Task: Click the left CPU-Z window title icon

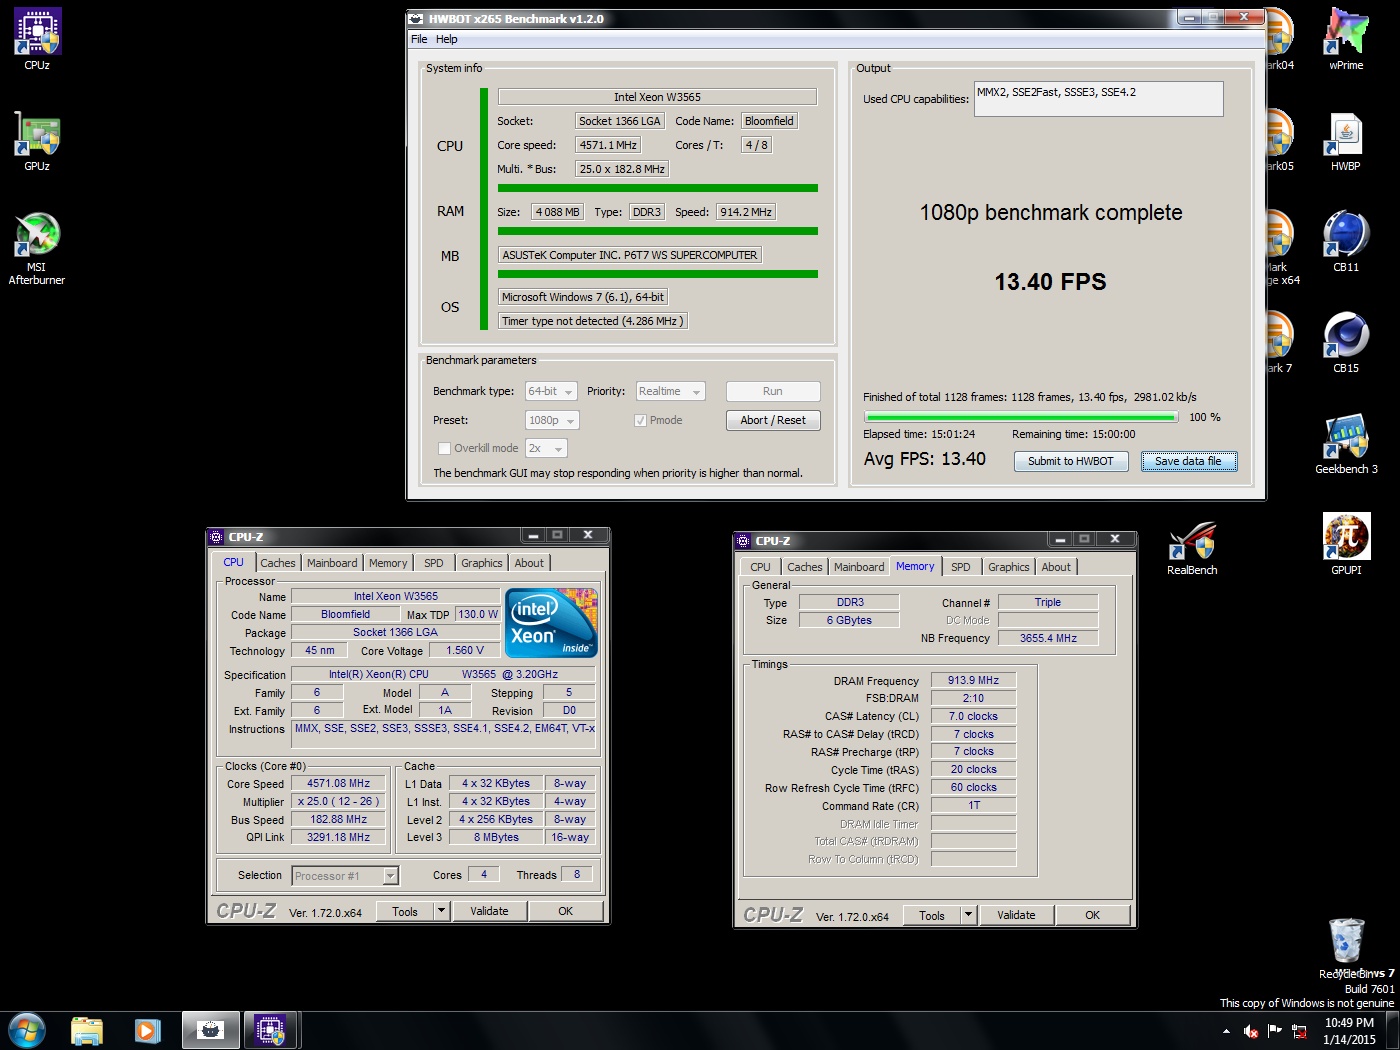Action: [x=216, y=537]
